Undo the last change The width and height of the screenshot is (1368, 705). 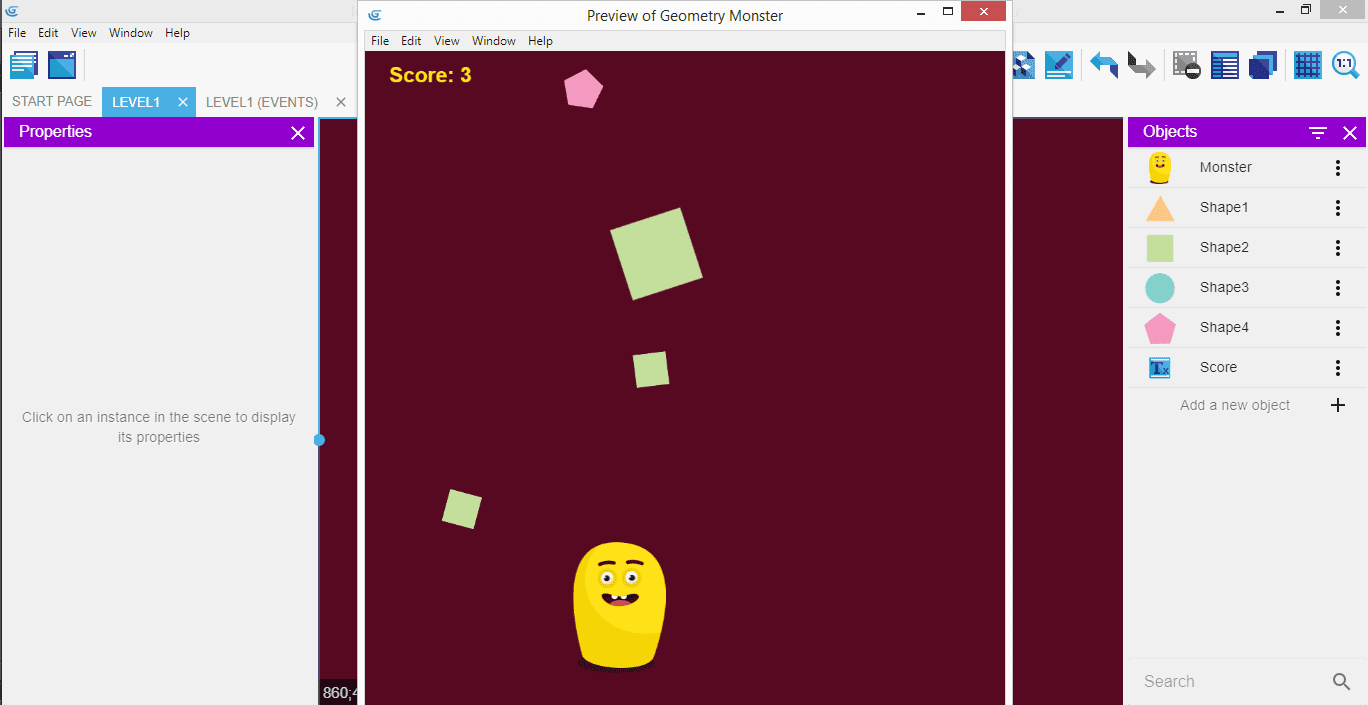click(1104, 65)
